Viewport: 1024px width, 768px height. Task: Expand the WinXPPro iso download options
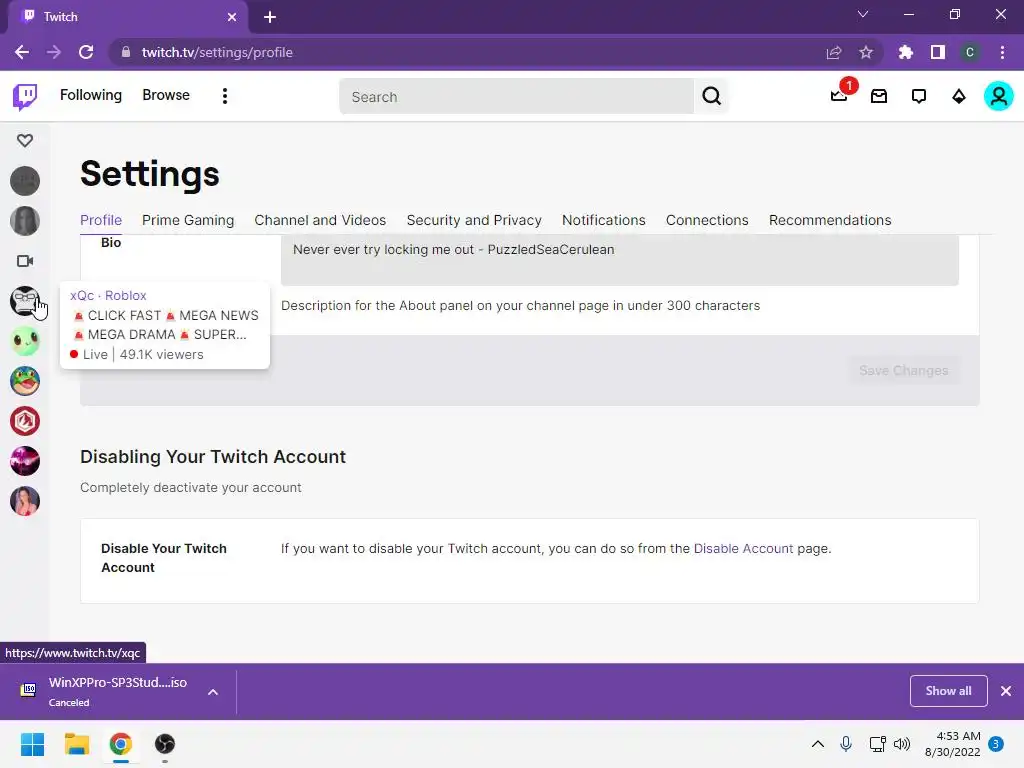[x=213, y=692]
